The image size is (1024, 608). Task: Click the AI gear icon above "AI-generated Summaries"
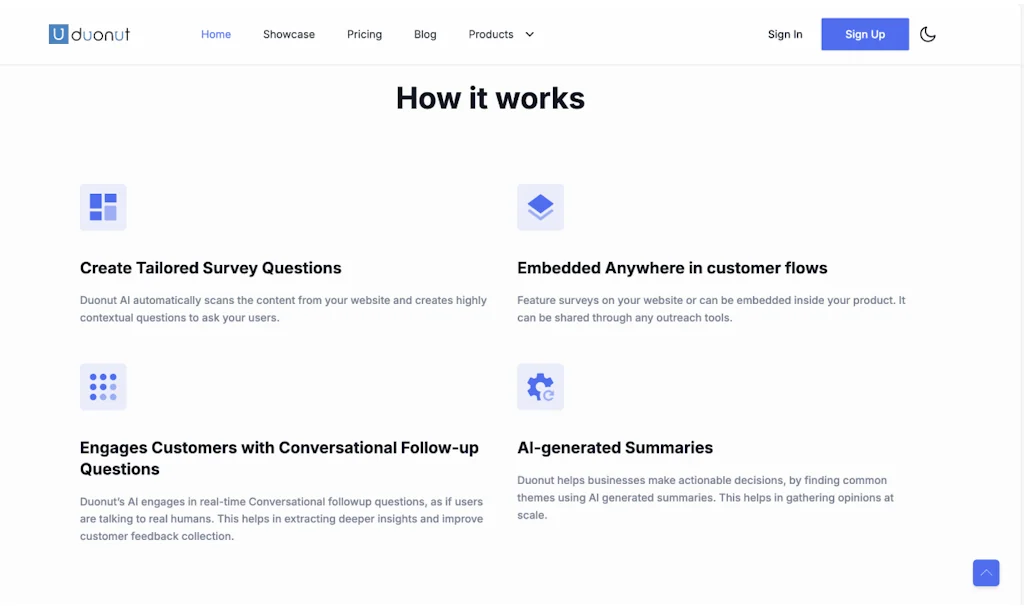[x=540, y=386]
